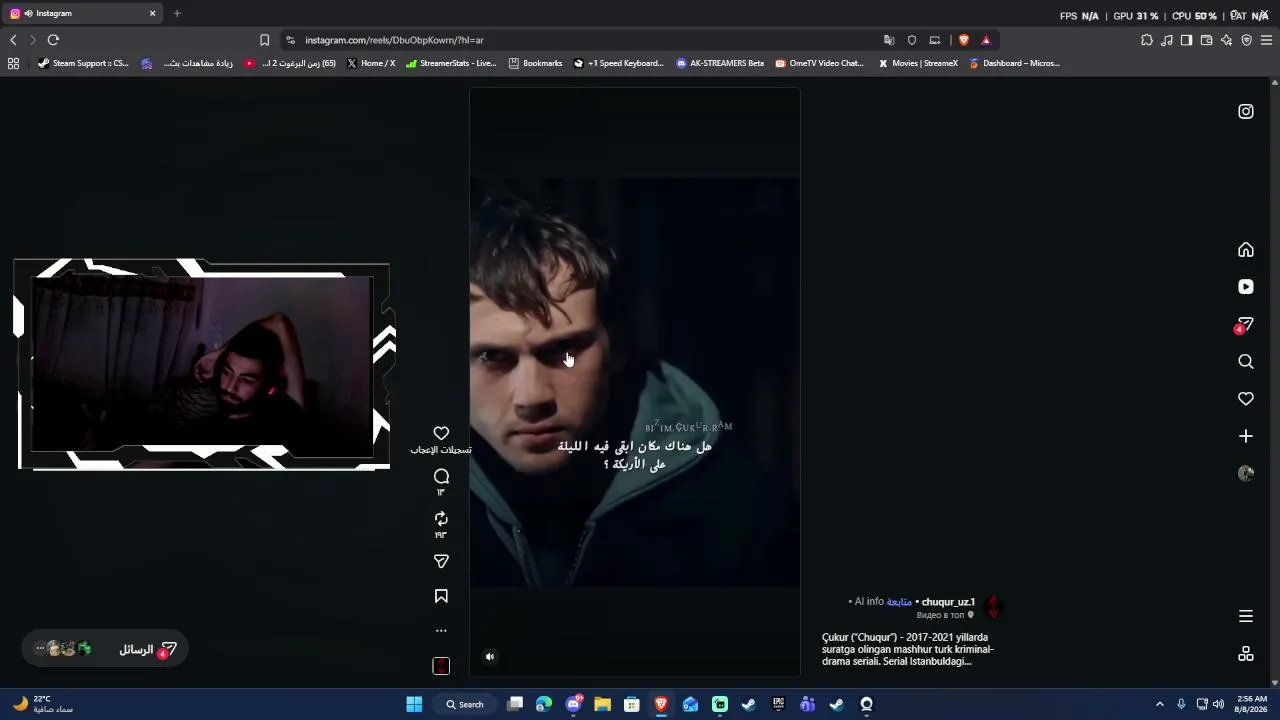This screenshot has width=1280, height=720.
Task: Open File Explorer from taskbar
Action: [602, 704]
